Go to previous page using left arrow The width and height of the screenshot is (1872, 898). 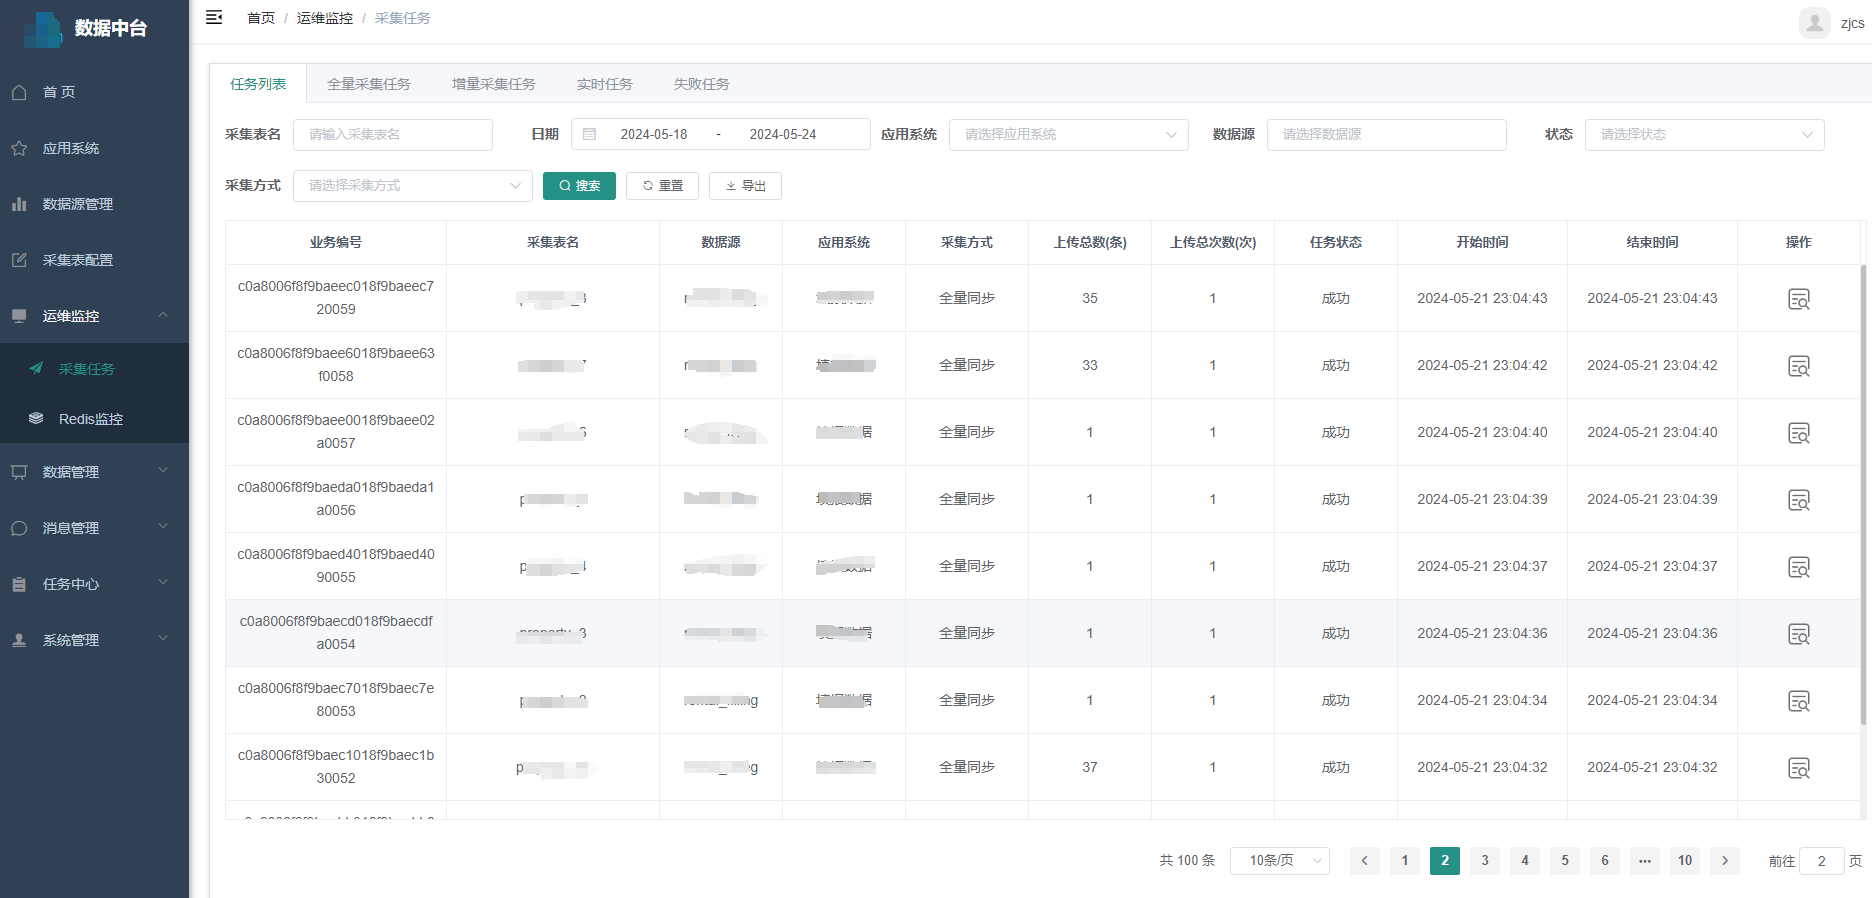(1364, 861)
